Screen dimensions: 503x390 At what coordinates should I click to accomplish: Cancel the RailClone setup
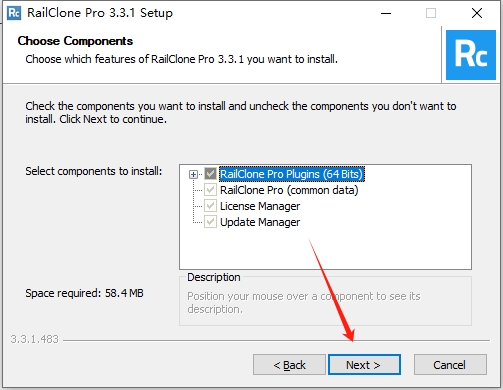450,365
